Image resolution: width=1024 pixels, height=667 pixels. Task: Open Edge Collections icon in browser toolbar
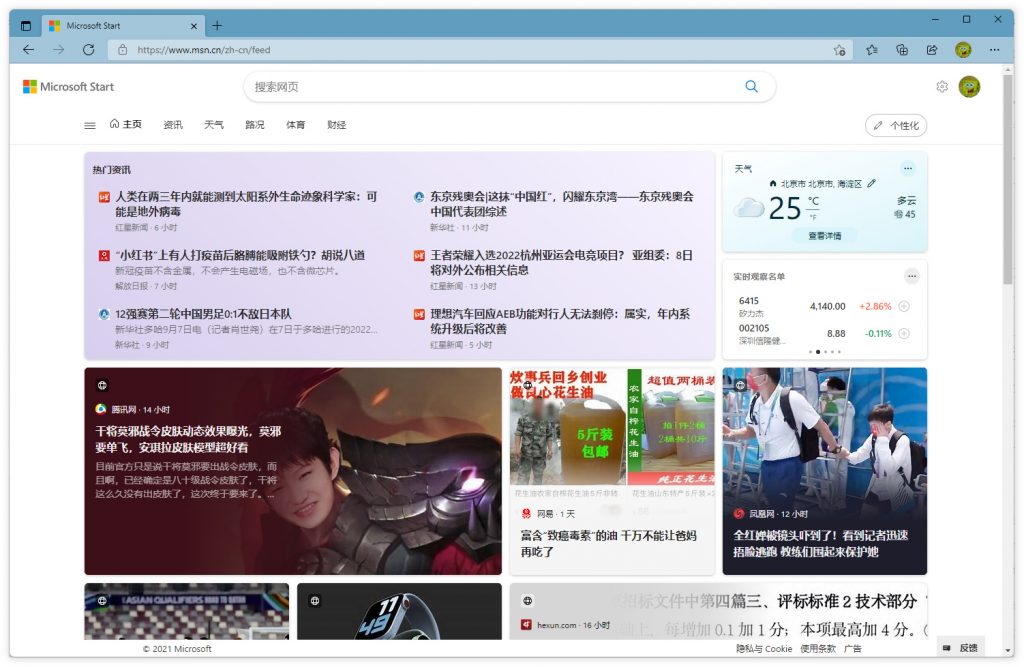pos(901,49)
